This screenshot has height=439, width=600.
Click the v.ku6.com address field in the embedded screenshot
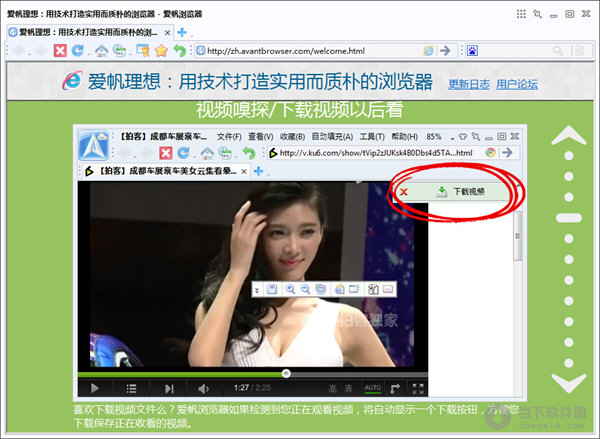point(376,153)
